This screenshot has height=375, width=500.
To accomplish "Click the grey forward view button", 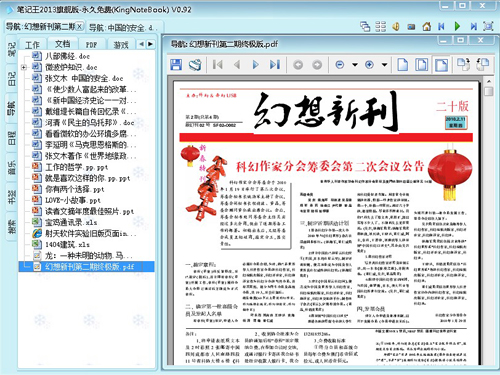I will [317, 65].
